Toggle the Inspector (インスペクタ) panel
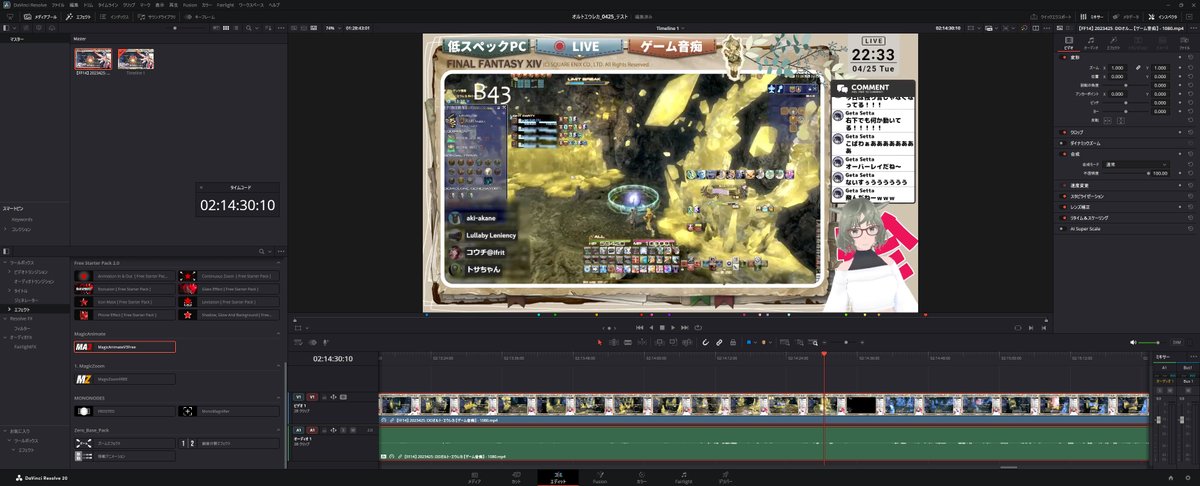Screen dimensions: 1200x486 tap(1164, 17)
